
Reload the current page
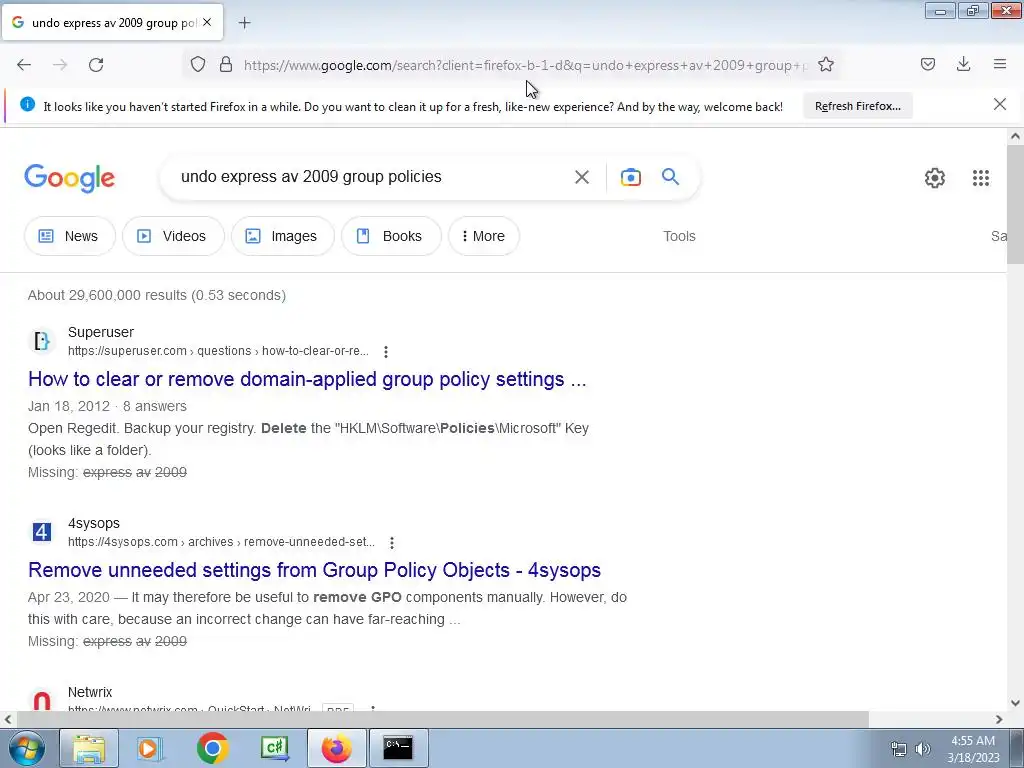point(96,65)
